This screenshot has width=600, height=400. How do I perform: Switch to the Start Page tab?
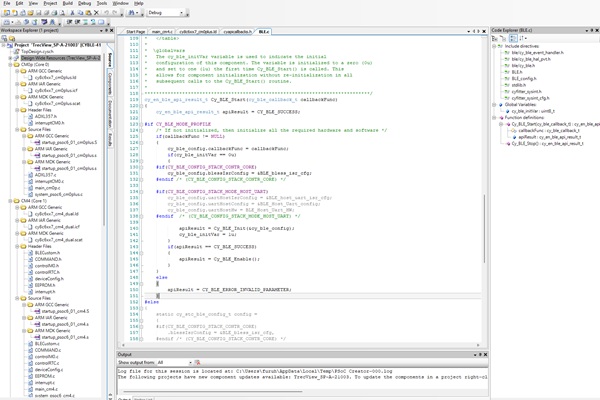135,32
